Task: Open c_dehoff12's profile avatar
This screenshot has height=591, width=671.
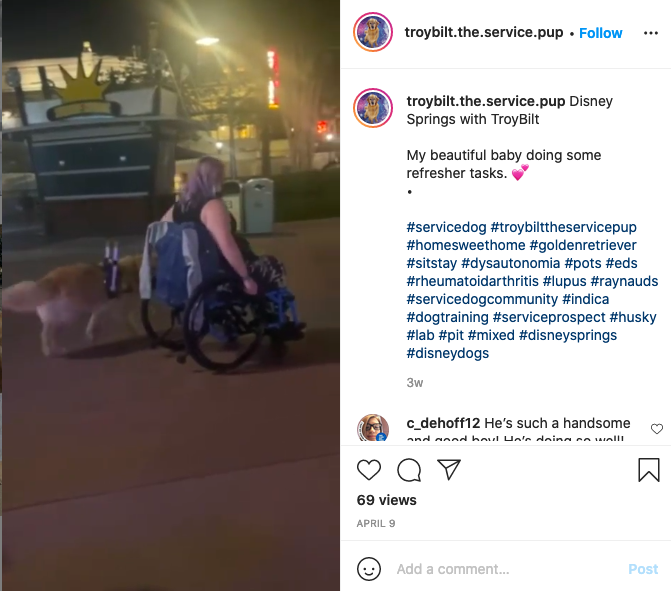Action: 373,428
